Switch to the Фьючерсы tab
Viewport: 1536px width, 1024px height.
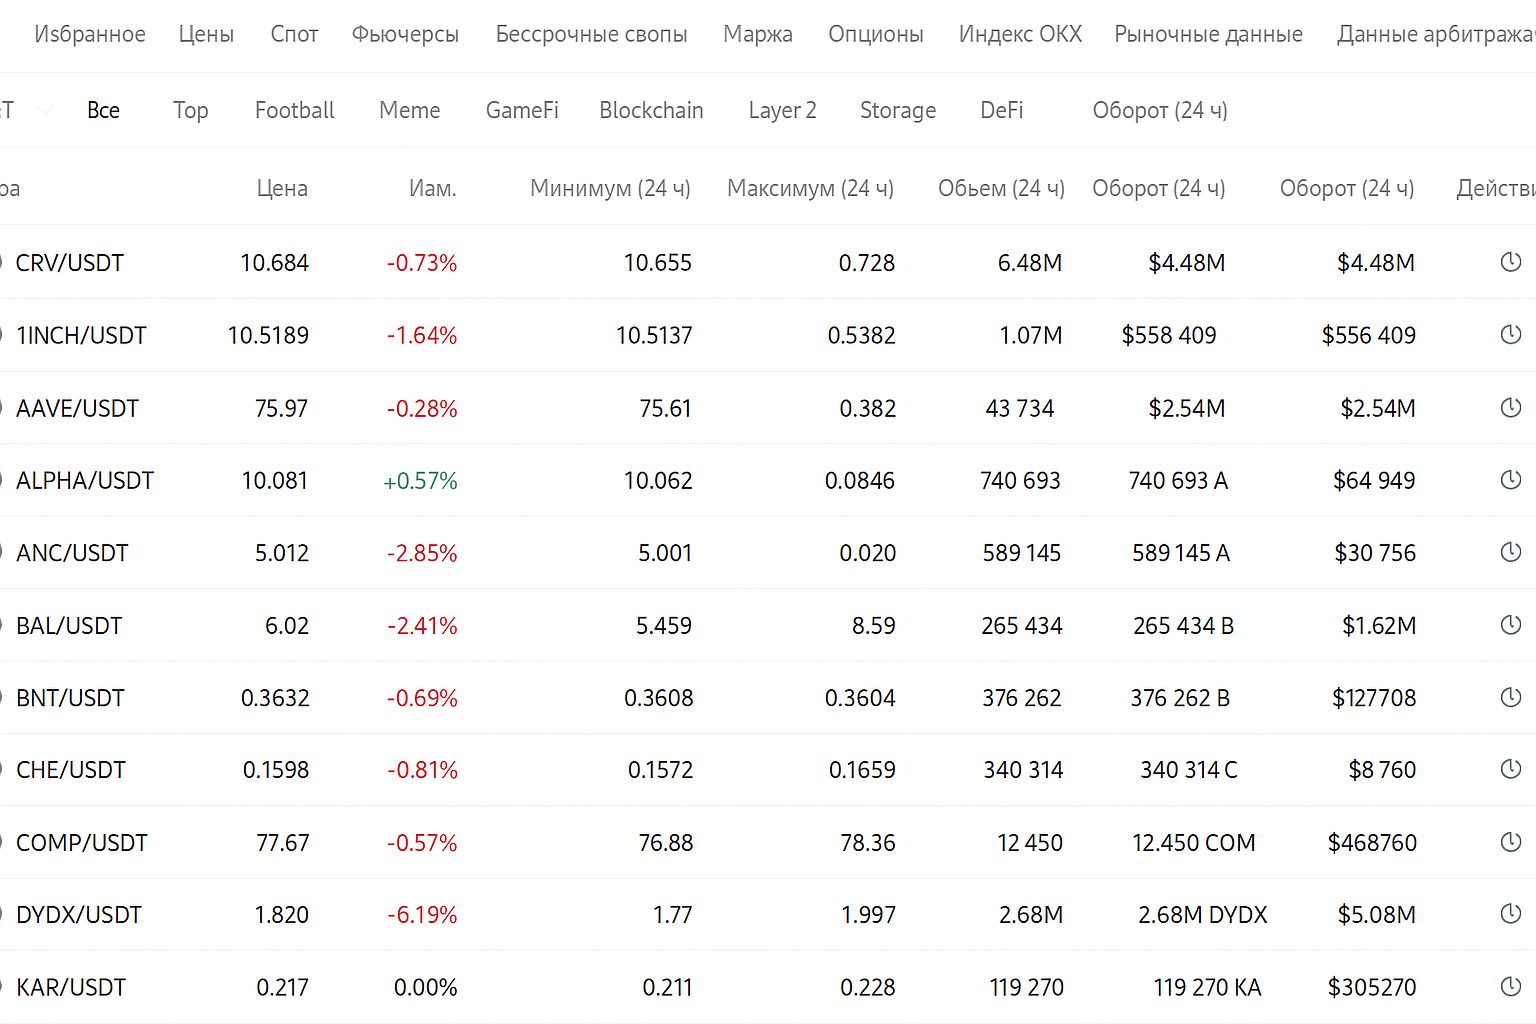pyautogui.click(x=405, y=34)
